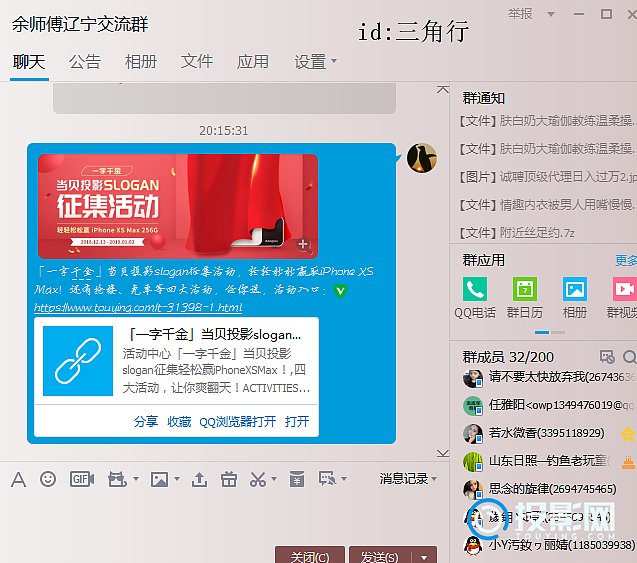Open notice 情趣内衣被男人用嘴慢慢
The height and width of the screenshot is (563, 637).
(x=546, y=205)
